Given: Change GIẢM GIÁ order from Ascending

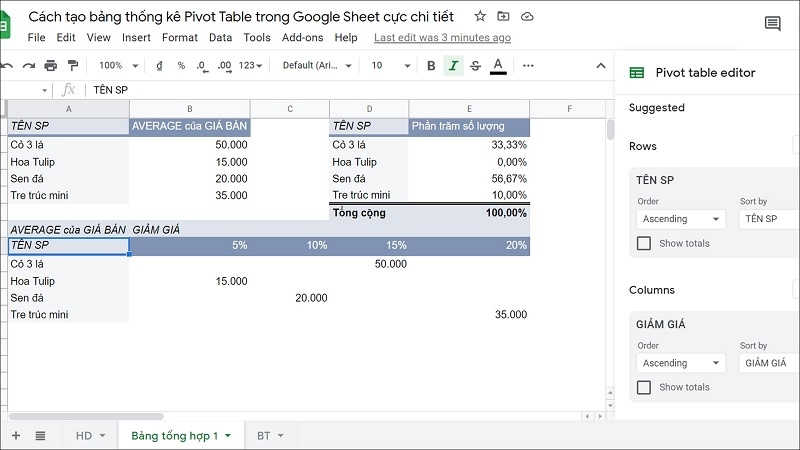Looking at the screenshot, I should [681, 363].
